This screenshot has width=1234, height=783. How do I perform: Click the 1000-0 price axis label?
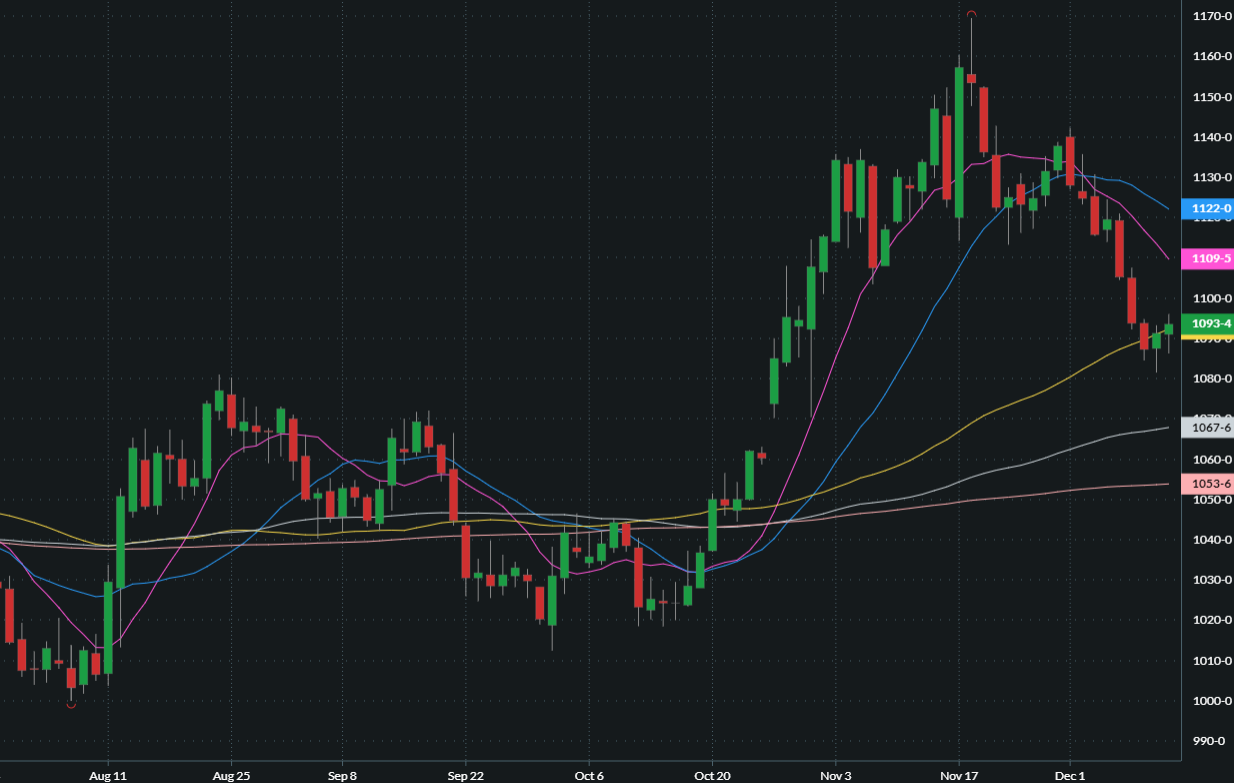(1211, 701)
